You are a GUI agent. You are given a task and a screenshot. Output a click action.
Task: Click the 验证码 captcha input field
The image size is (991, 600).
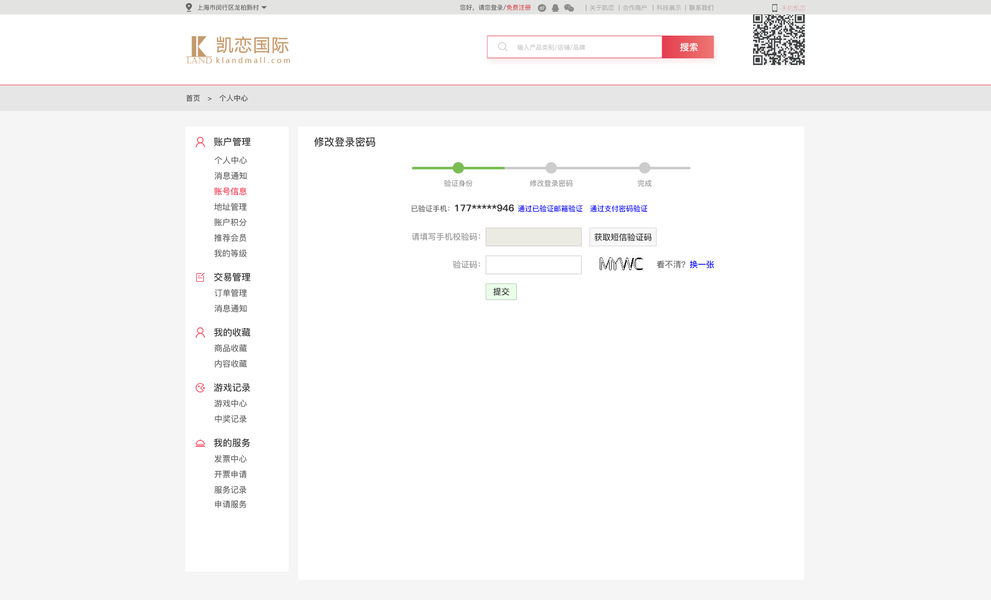click(533, 264)
